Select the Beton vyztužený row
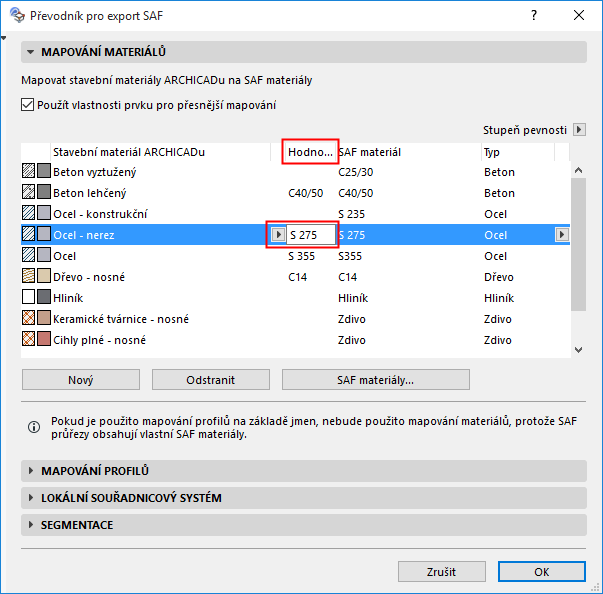 (295, 171)
